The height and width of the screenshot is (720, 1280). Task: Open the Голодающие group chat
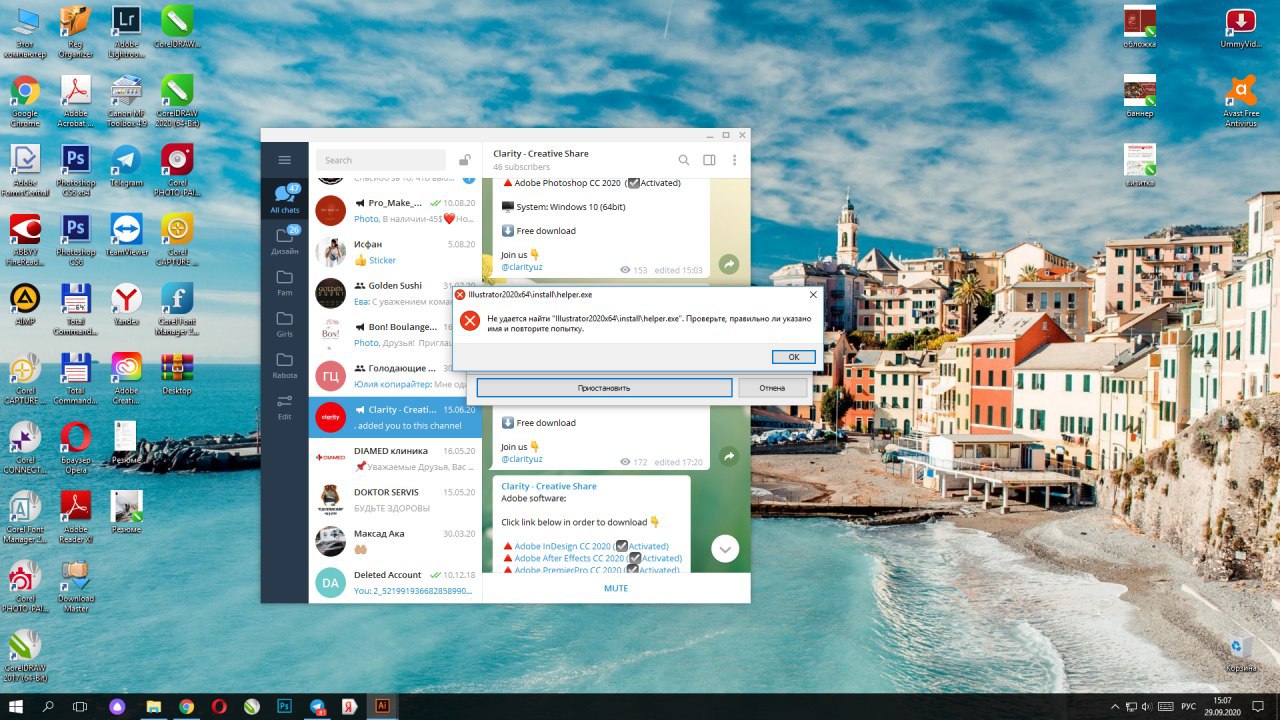click(x=395, y=376)
